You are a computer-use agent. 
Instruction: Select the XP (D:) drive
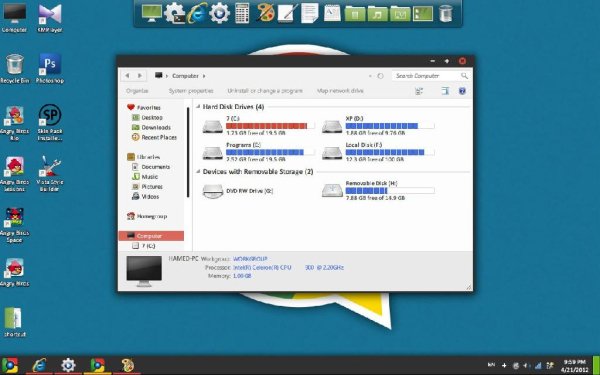pyautogui.click(x=378, y=126)
